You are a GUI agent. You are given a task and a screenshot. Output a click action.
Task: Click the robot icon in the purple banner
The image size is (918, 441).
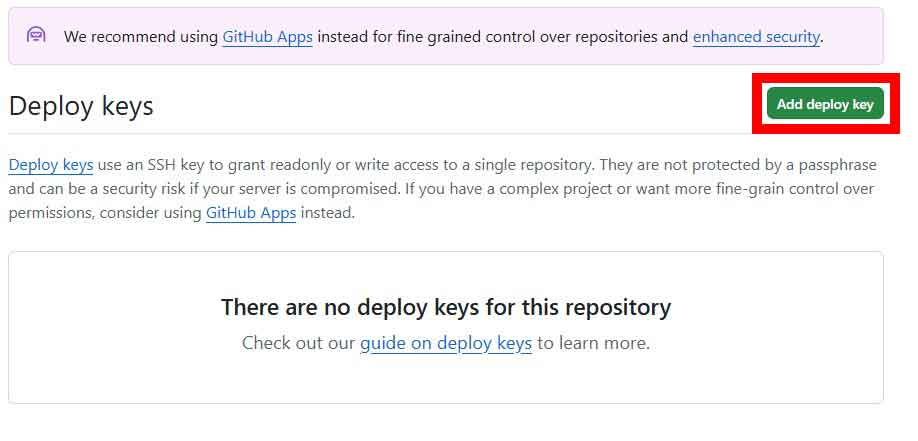(36, 35)
